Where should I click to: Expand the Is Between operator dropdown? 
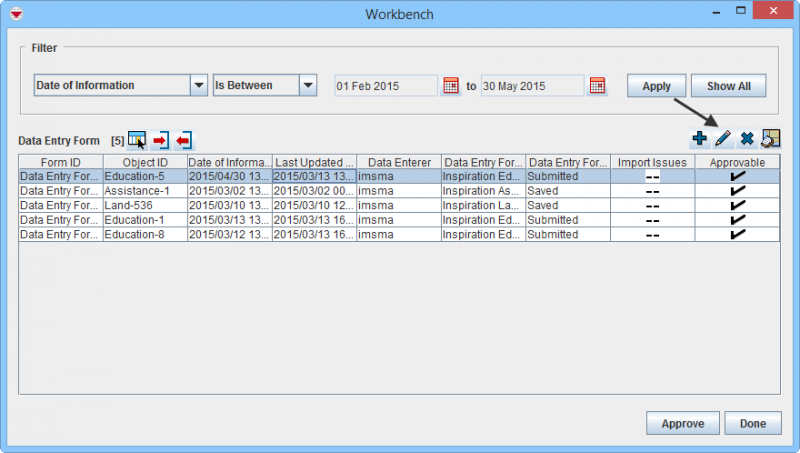point(308,86)
